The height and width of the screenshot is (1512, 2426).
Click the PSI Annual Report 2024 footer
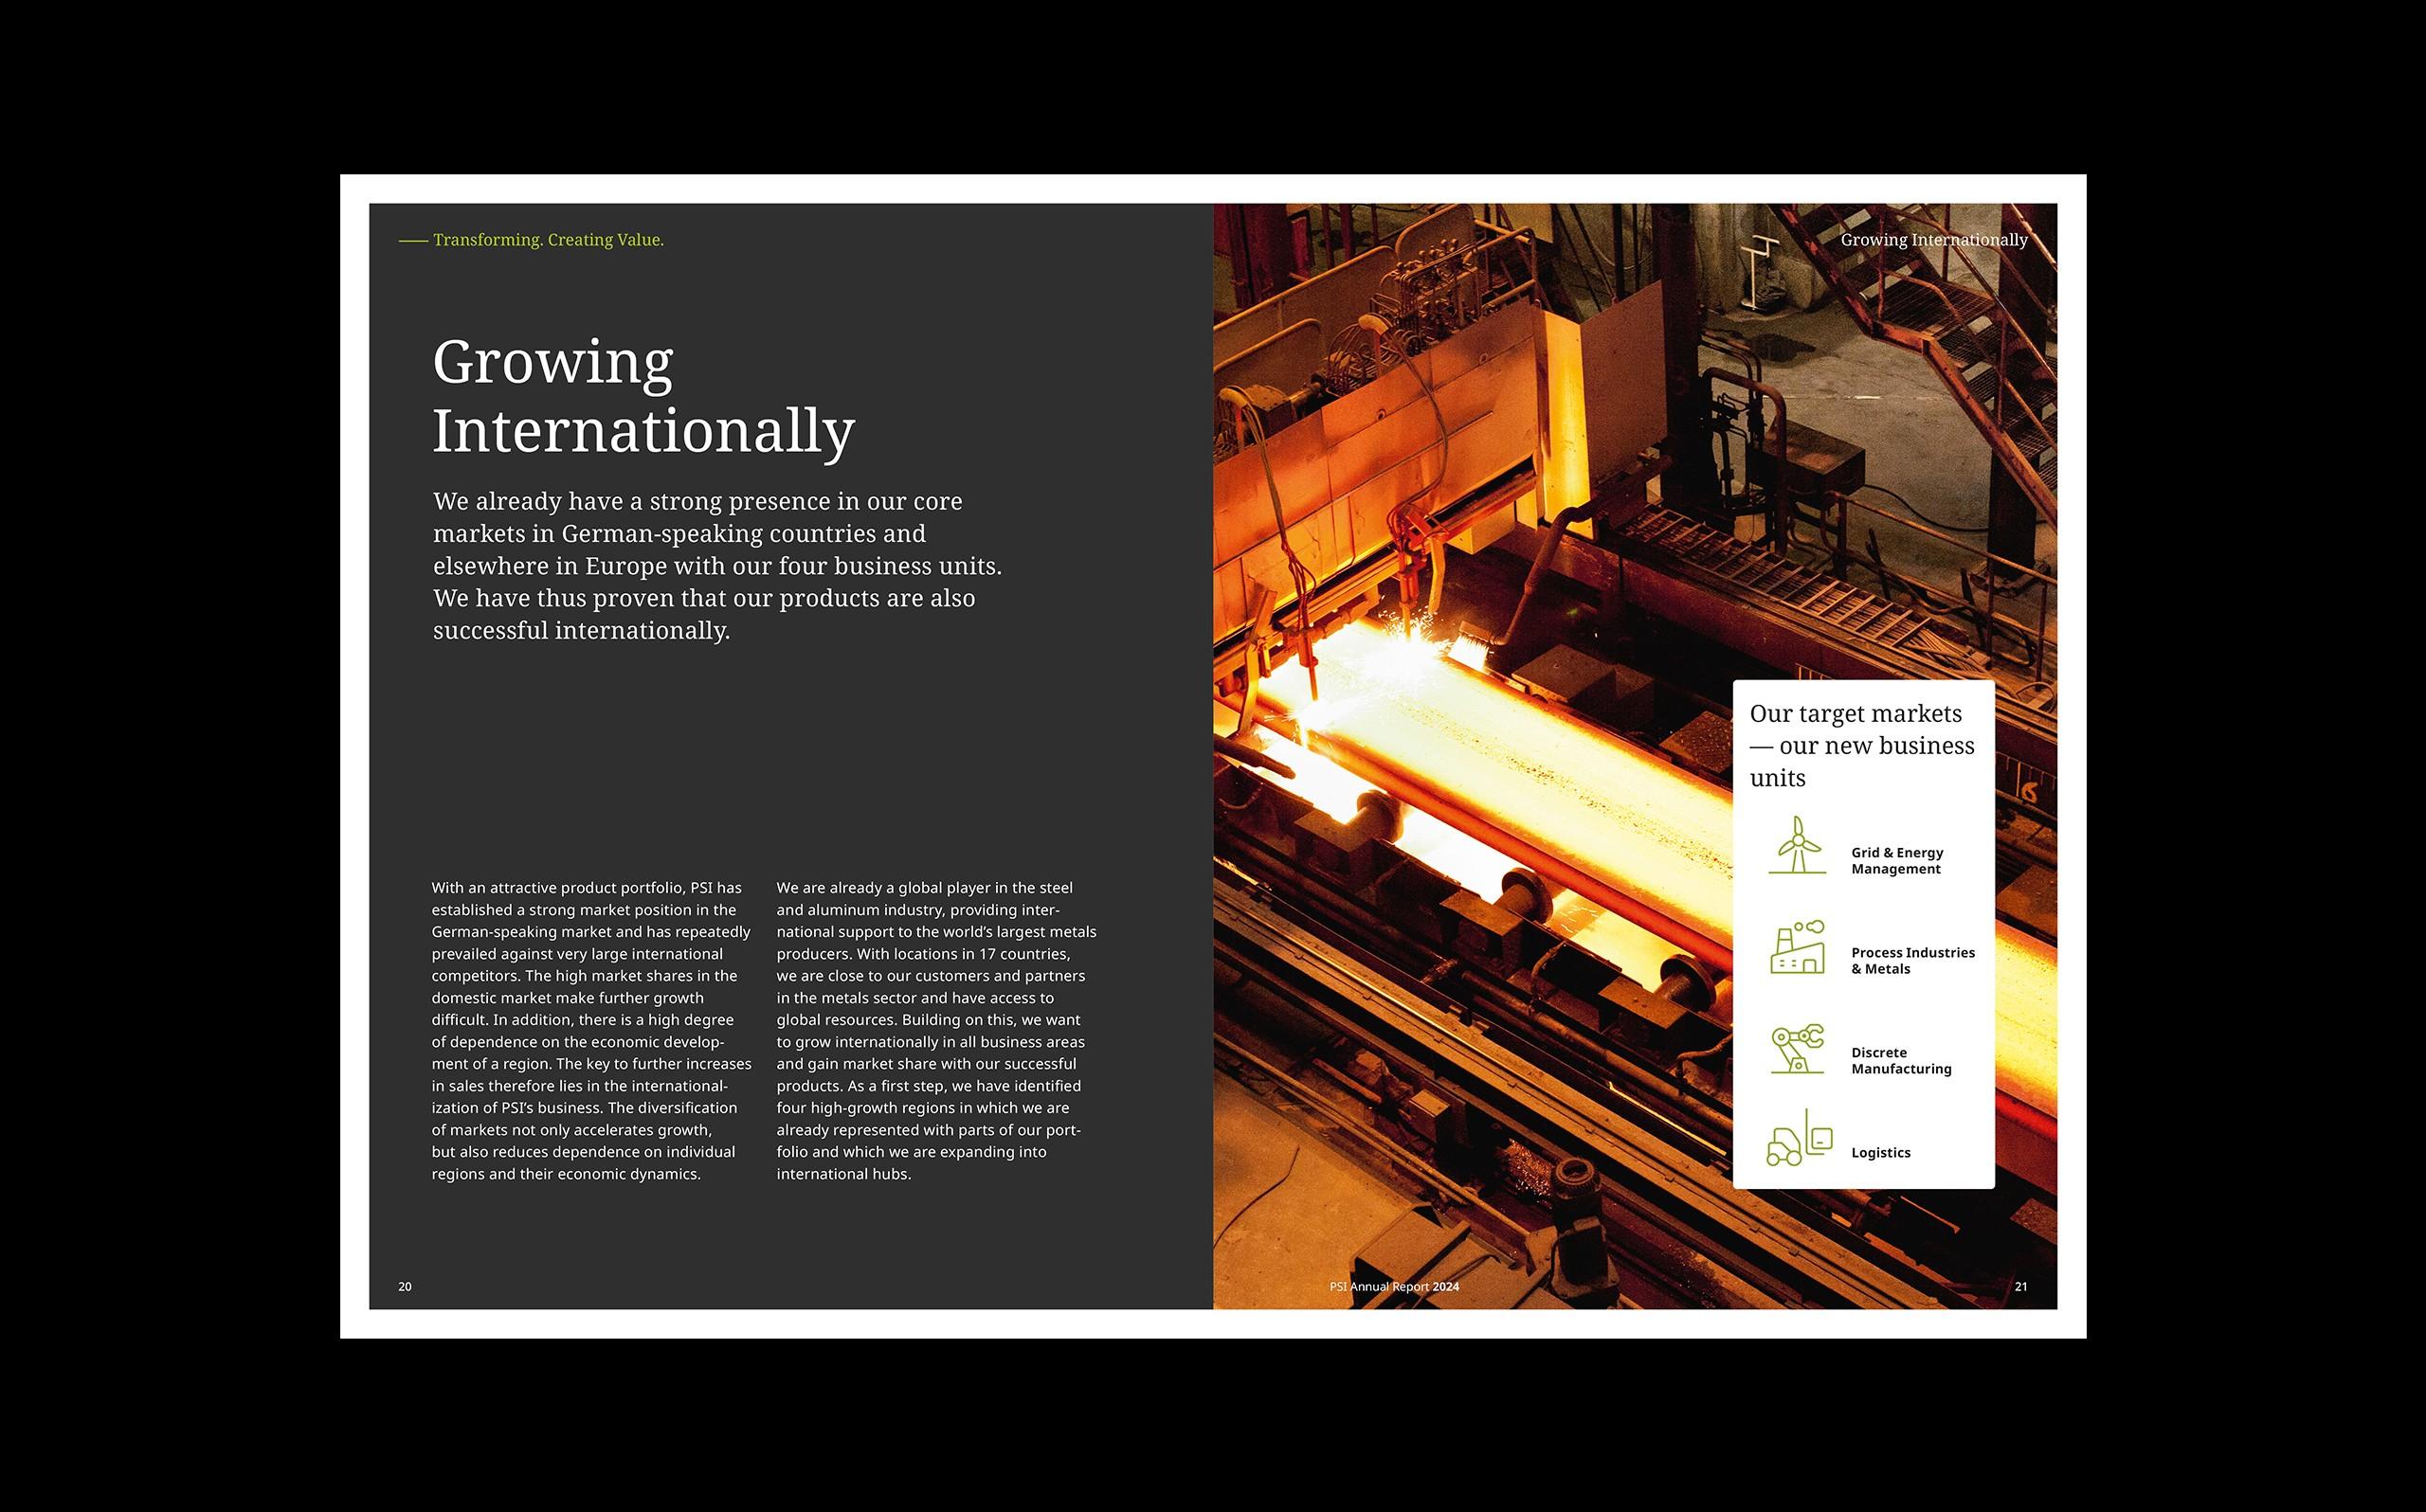(1393, 1287)
